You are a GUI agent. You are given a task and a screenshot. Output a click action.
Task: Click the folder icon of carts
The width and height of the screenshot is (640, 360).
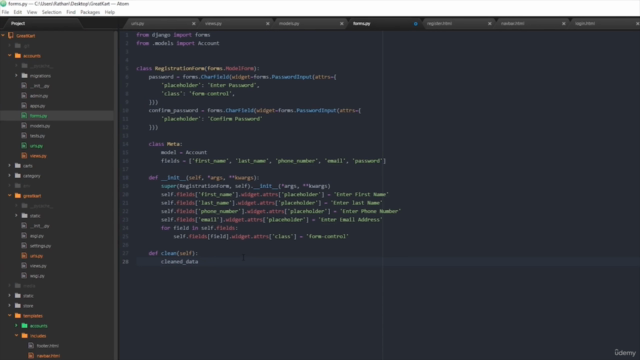[x=18, y=166]
